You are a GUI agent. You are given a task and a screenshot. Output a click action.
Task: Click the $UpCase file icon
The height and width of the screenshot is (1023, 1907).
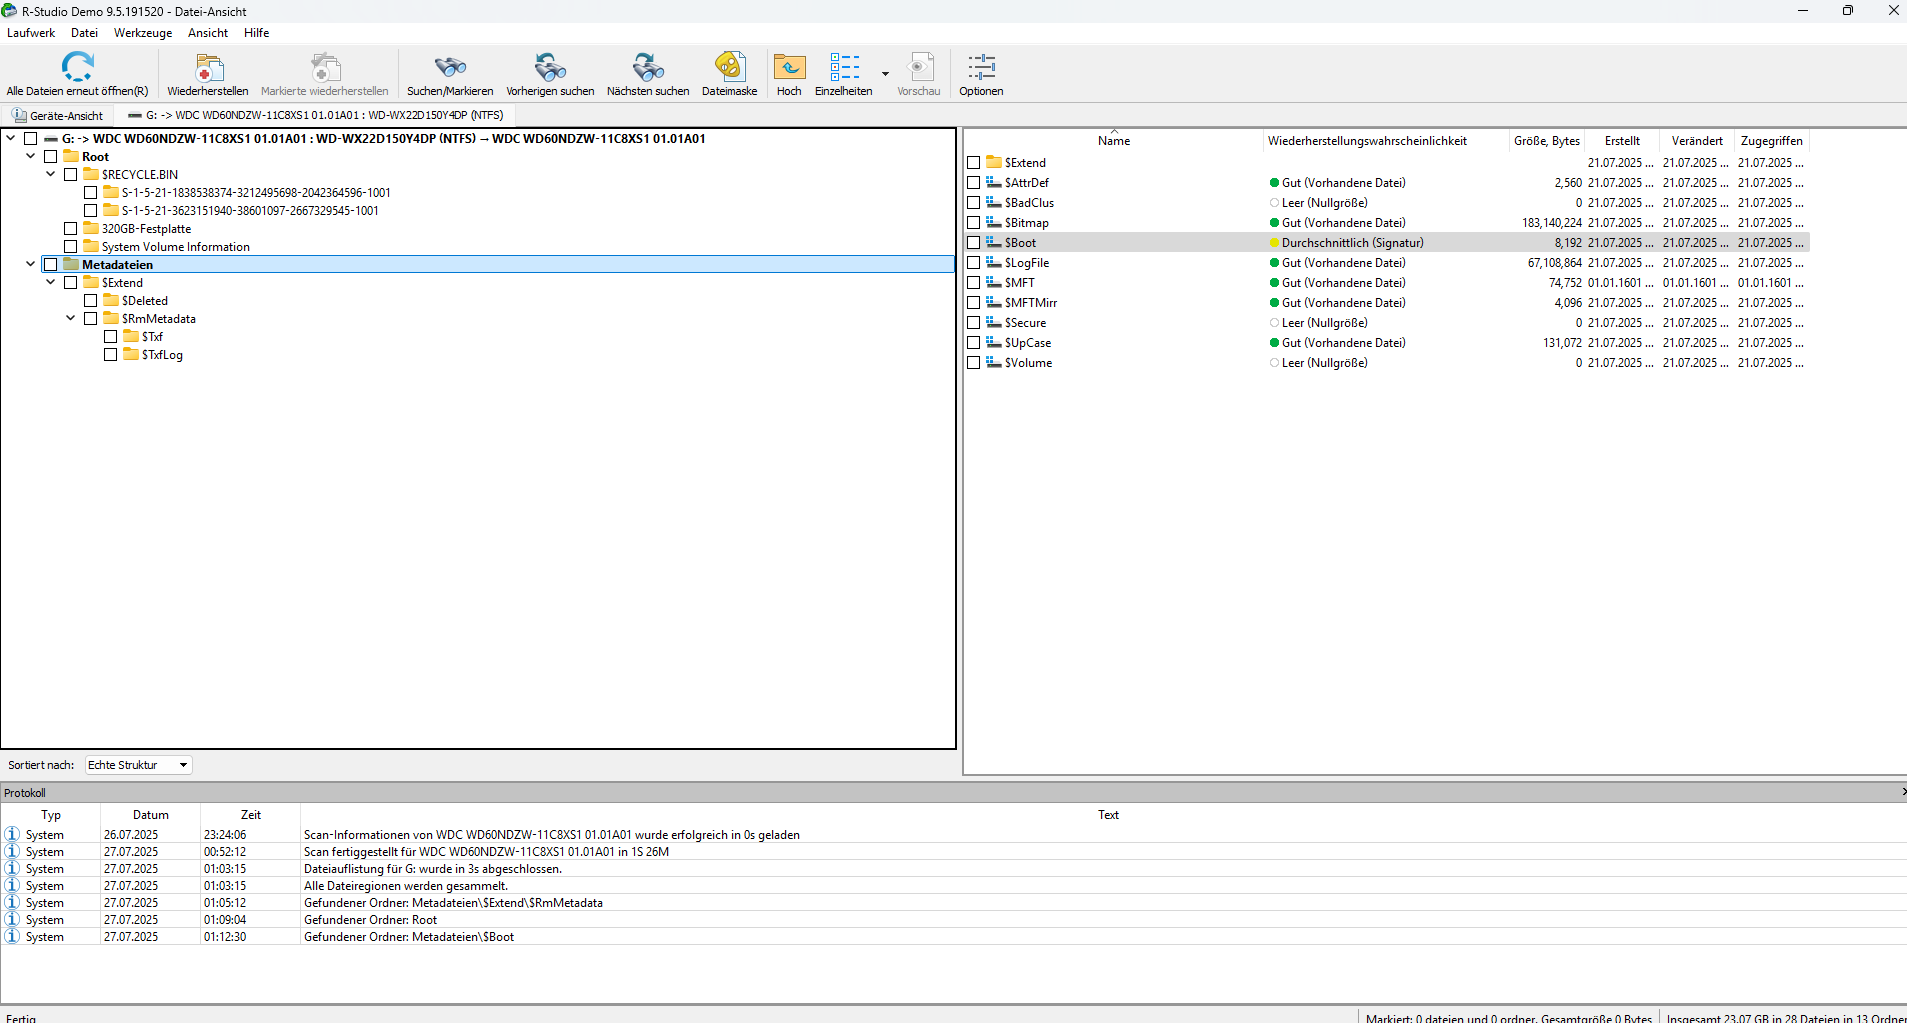(x=994, y=342)
